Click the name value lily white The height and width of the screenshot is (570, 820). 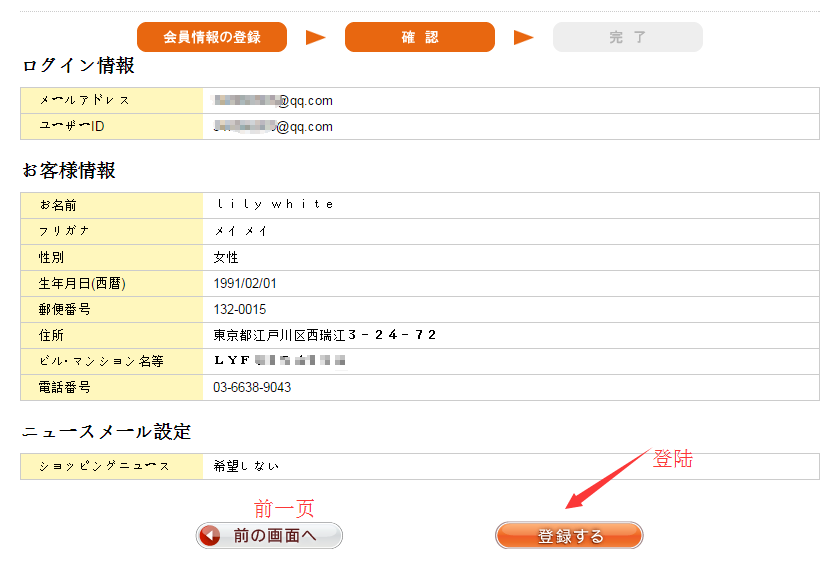tap(275, 205)
